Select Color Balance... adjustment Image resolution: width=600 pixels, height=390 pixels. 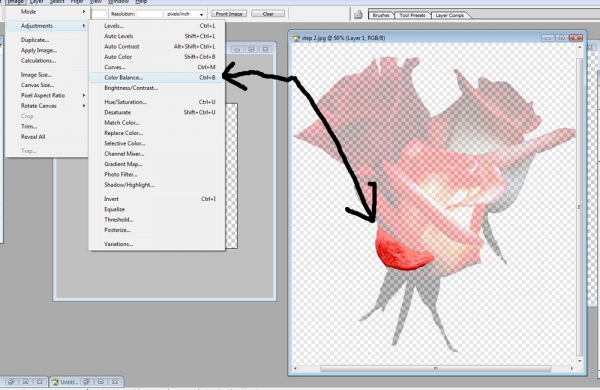(x=157, y=77)
